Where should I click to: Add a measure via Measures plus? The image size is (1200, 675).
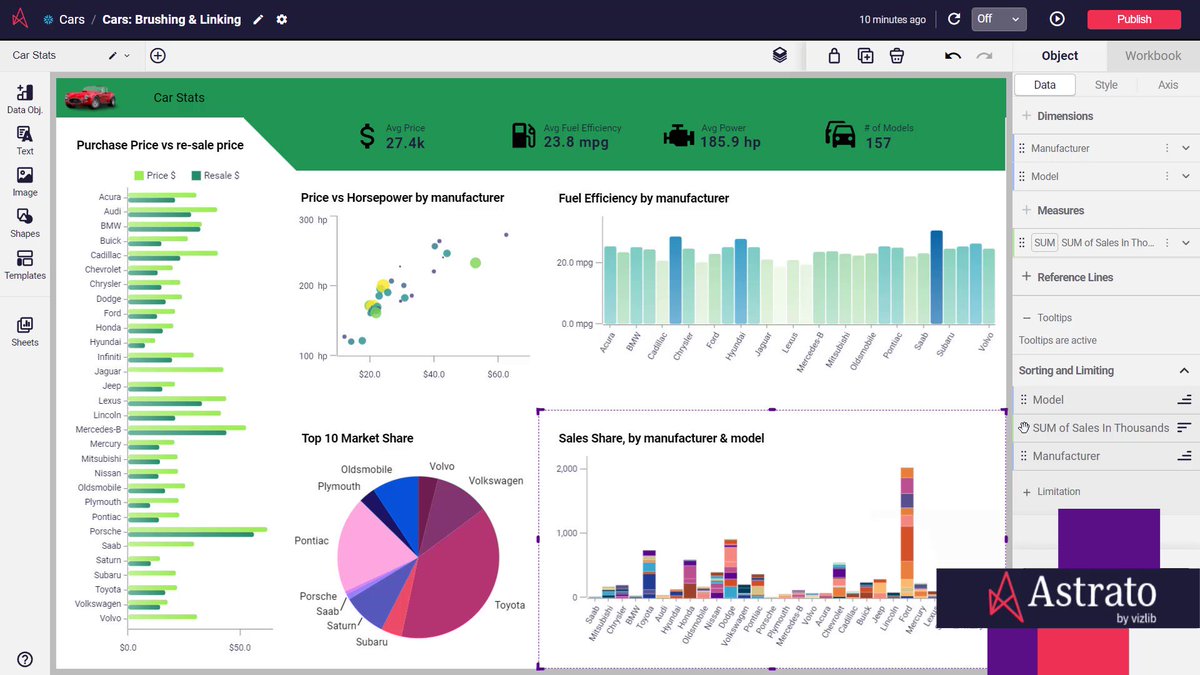(x=1026, y=210)
